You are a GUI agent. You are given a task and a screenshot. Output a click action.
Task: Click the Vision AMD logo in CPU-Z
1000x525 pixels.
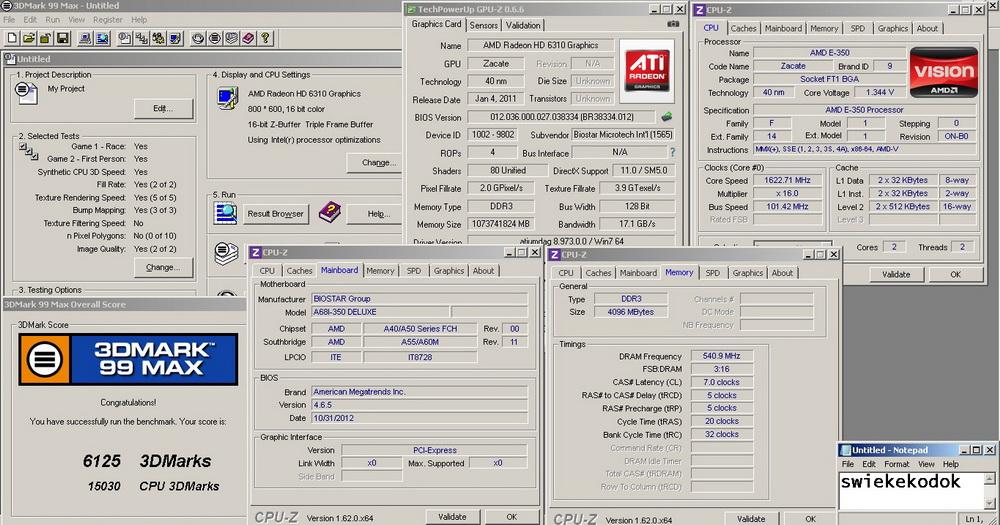pyautogui.click(x=944, y=71)
